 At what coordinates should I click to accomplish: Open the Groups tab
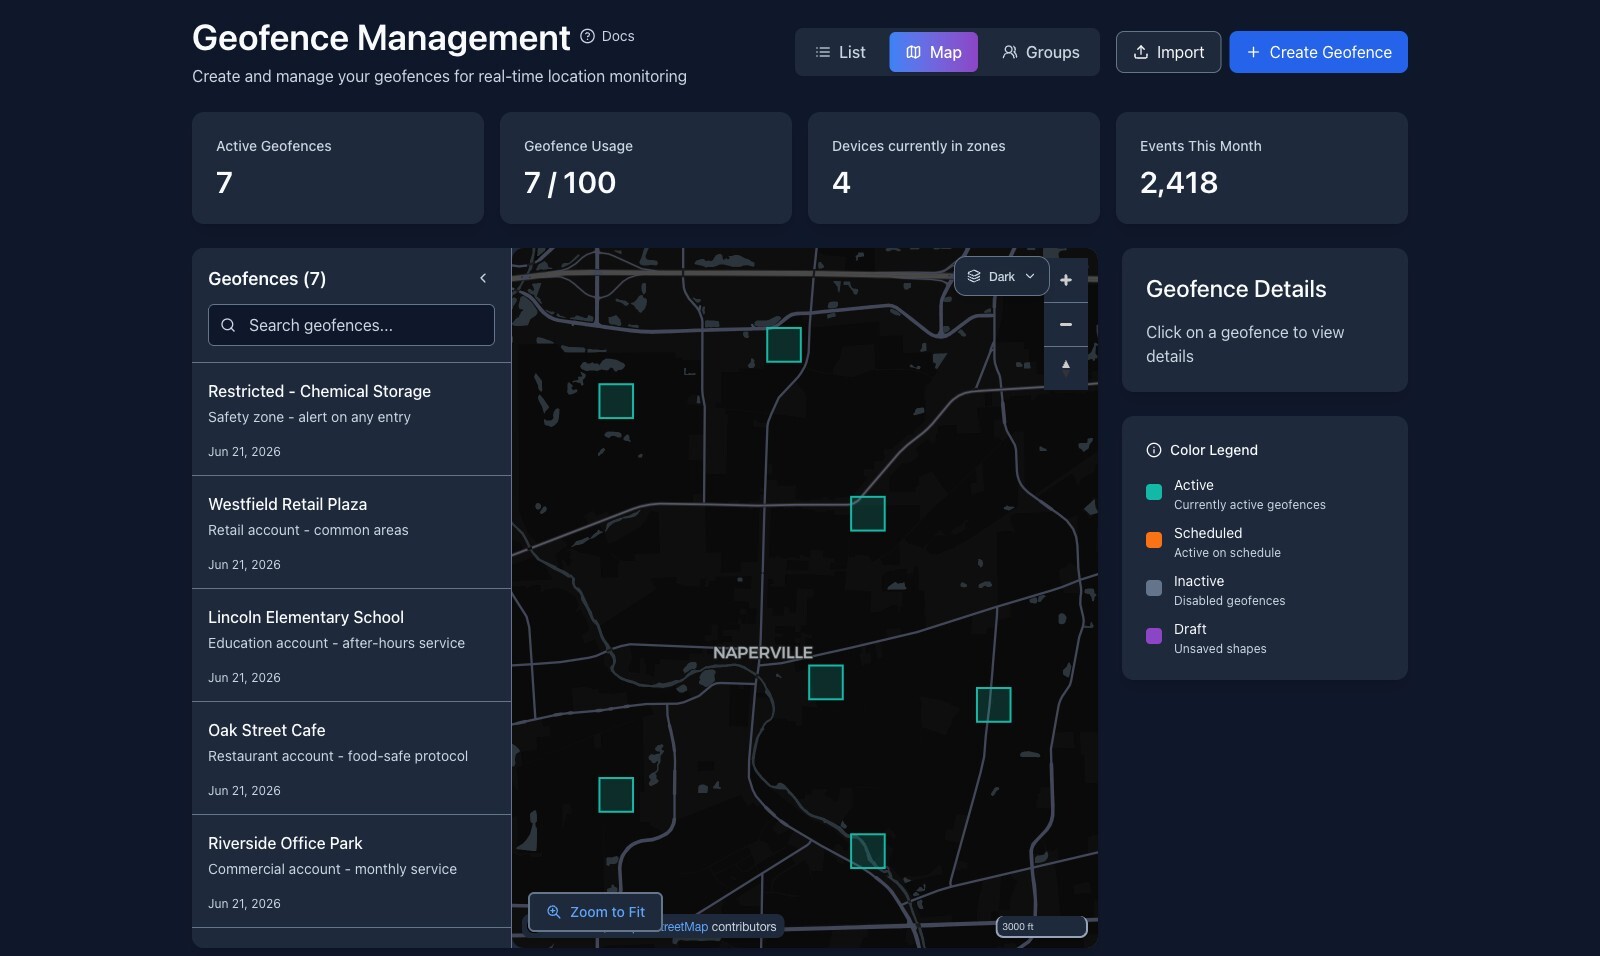pyautogui.click(x=1041, y=52)
